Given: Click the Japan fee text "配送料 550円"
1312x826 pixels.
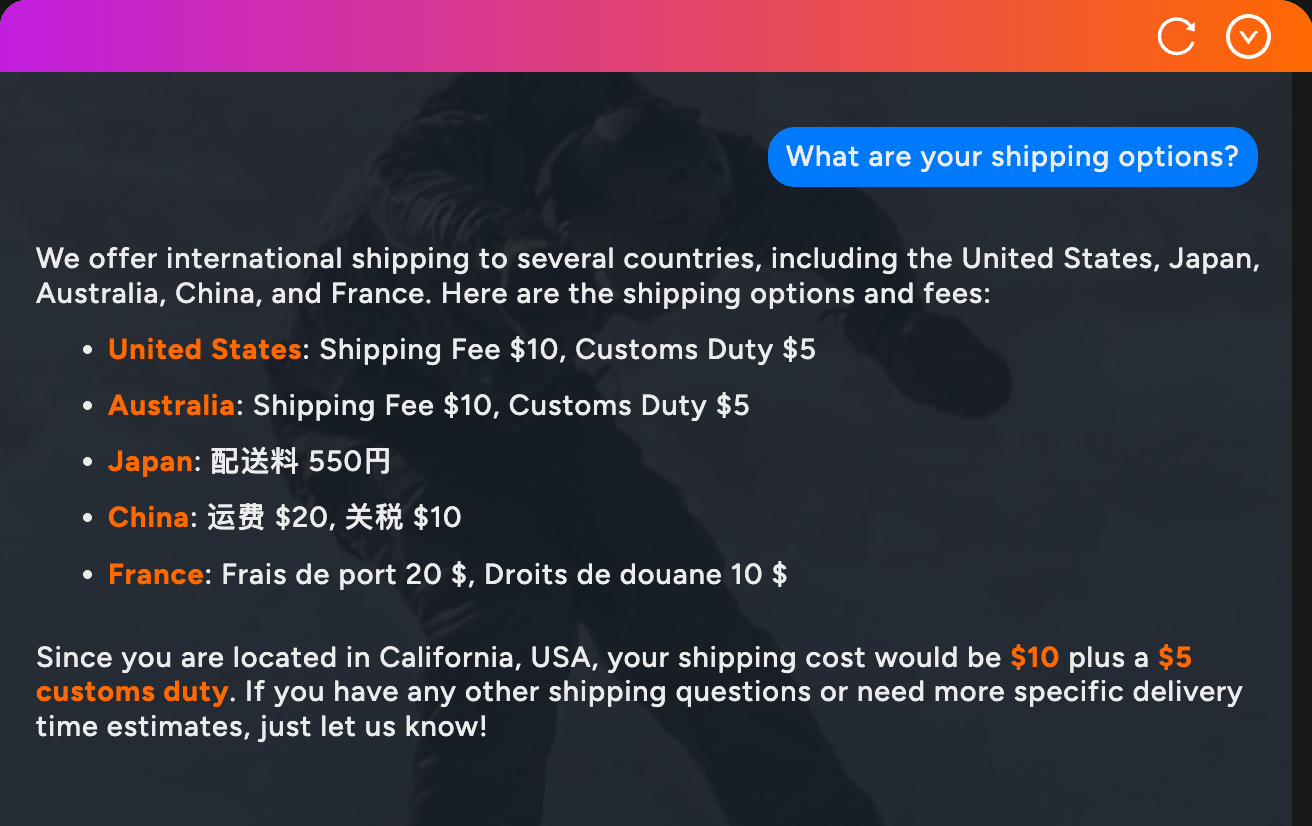Looking at the screenshot, I should click(301, 461).
